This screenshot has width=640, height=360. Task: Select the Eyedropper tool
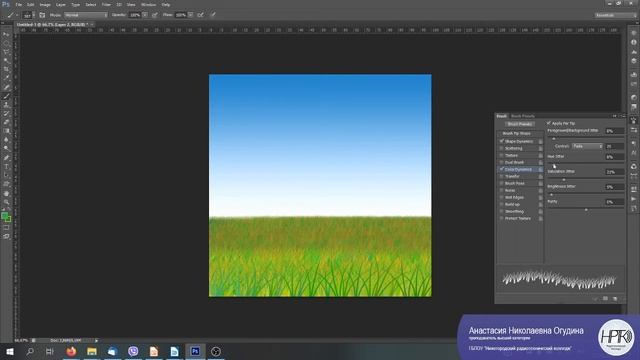click(6, 78)
